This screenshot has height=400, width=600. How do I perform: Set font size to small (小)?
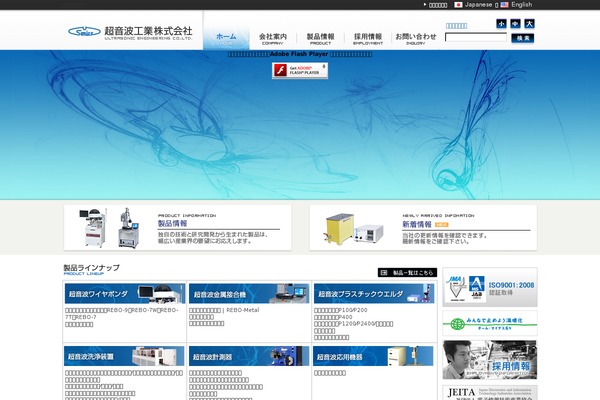(x=501, y=24)
